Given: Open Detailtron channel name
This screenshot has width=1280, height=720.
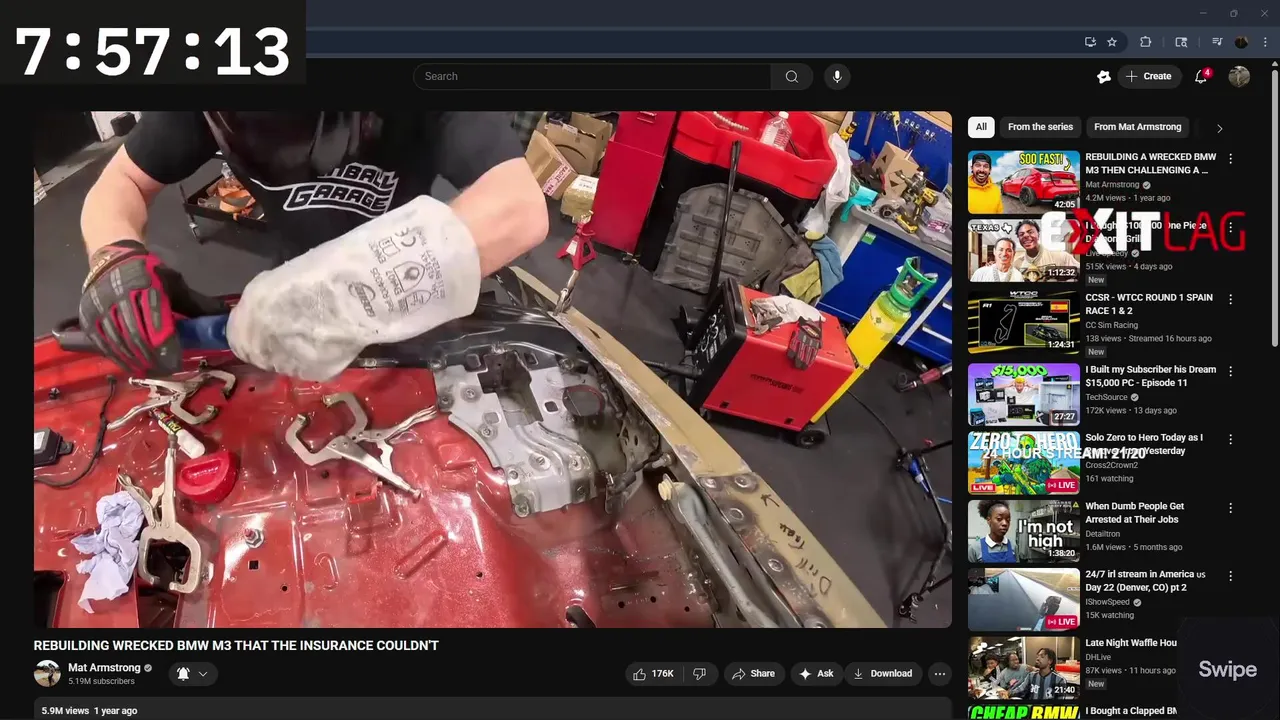Looking at the screenshot, I should [x=1105, y=534].
